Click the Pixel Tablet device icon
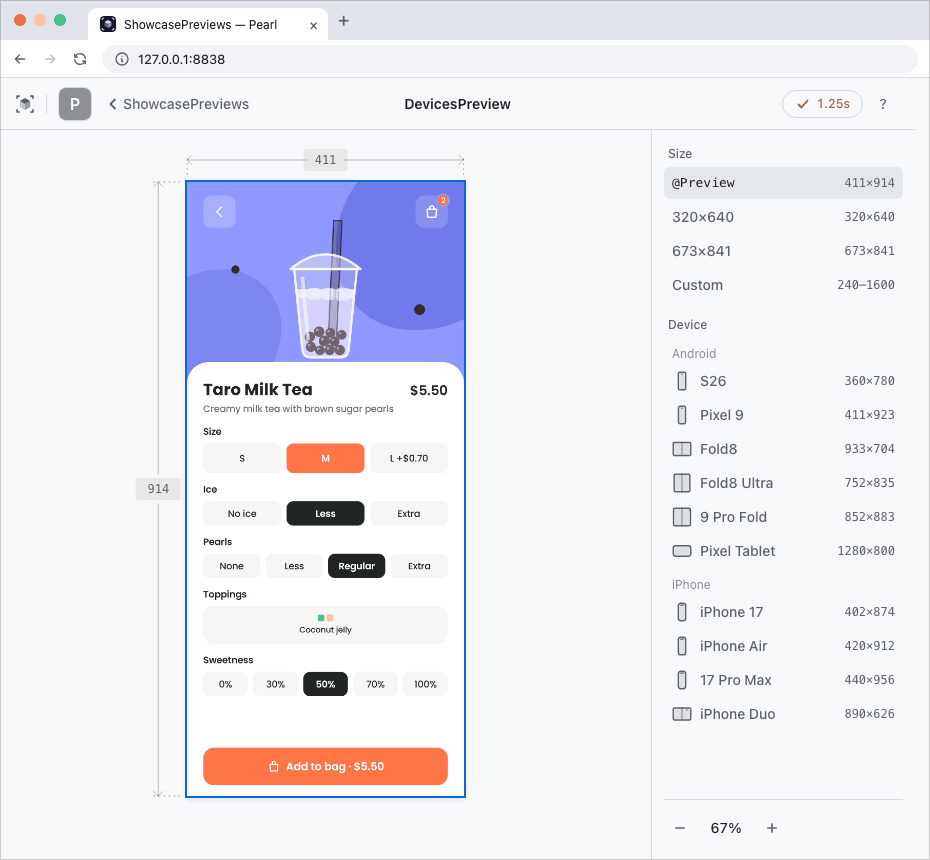The width and height of the screenshot is (930, 860). 682,551
